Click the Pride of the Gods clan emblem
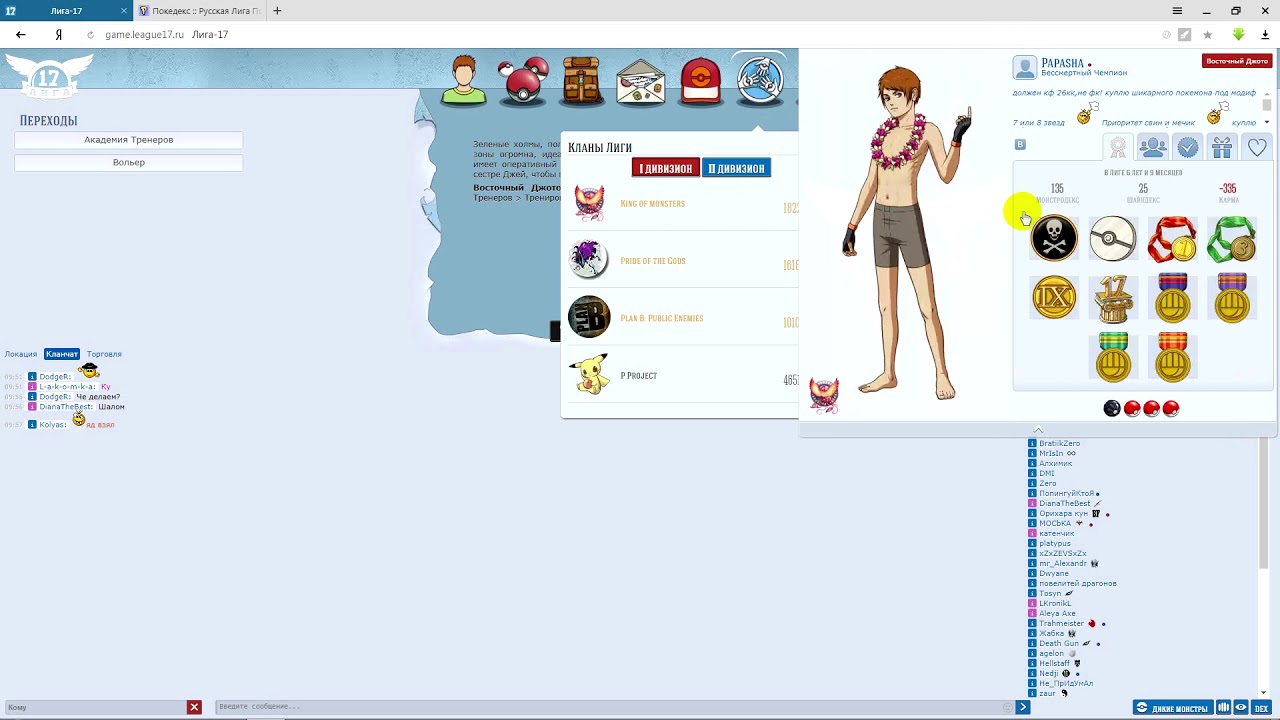1280x720 pixels. (x=589, y=260)
